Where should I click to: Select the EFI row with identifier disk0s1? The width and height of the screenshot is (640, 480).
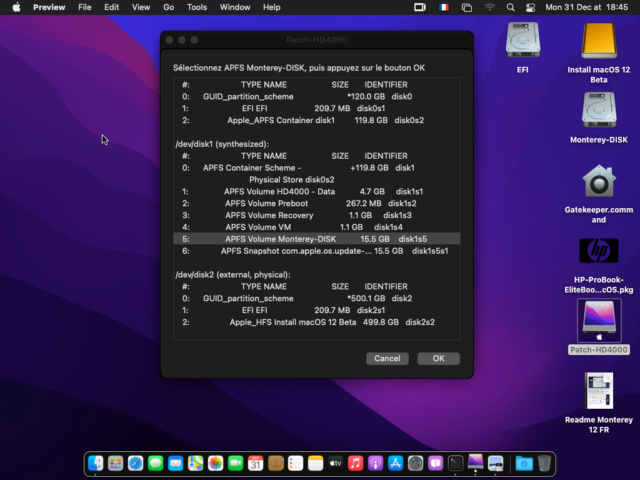pos(317,108)
